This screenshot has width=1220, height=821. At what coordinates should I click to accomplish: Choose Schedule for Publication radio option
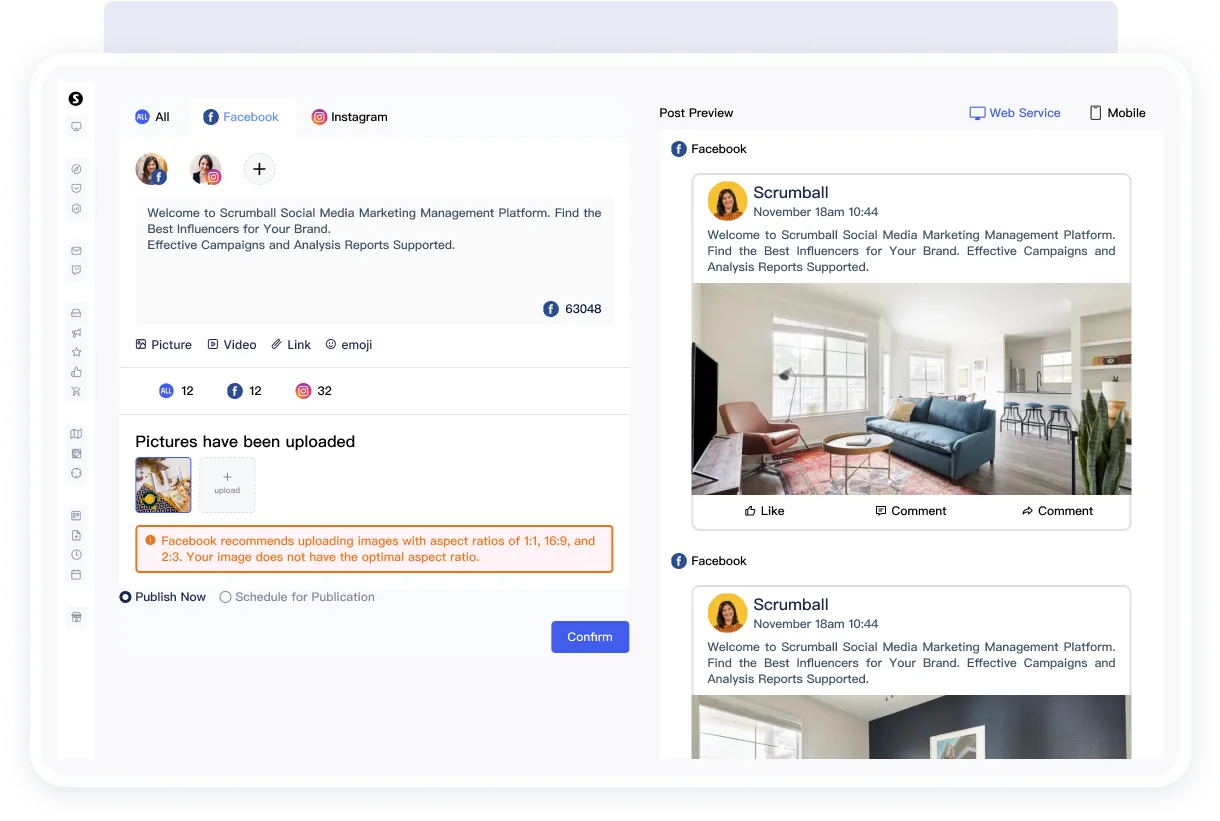pyautogui.click(x=226, y=597)
